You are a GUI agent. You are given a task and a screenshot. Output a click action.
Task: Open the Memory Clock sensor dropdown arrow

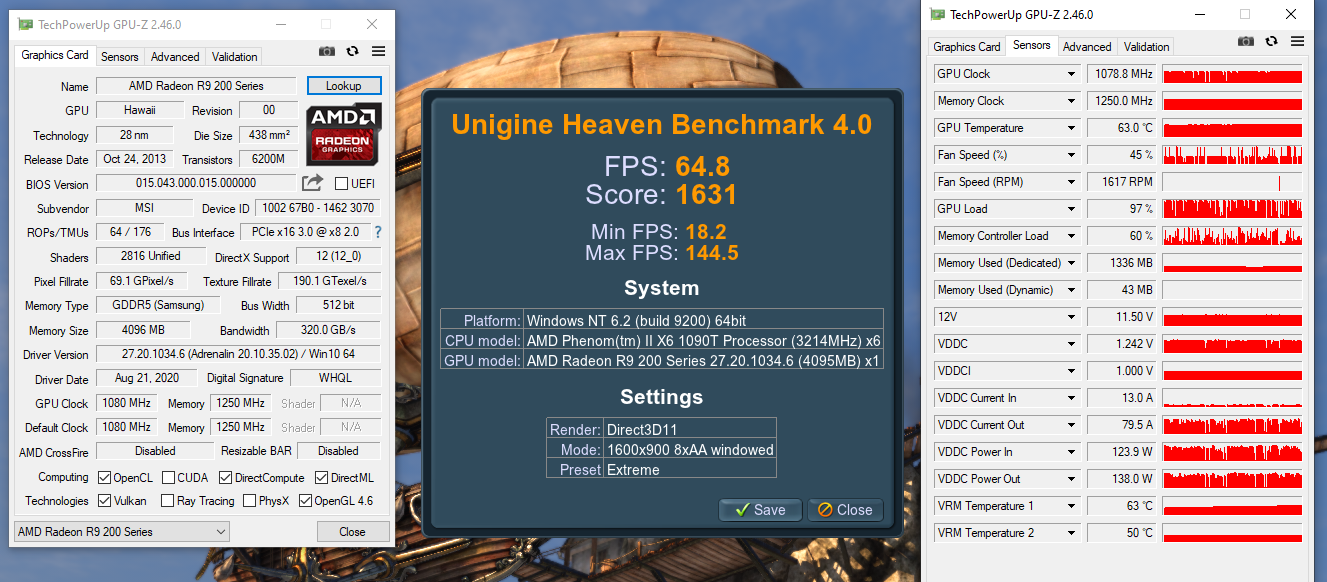point(1071,101)
